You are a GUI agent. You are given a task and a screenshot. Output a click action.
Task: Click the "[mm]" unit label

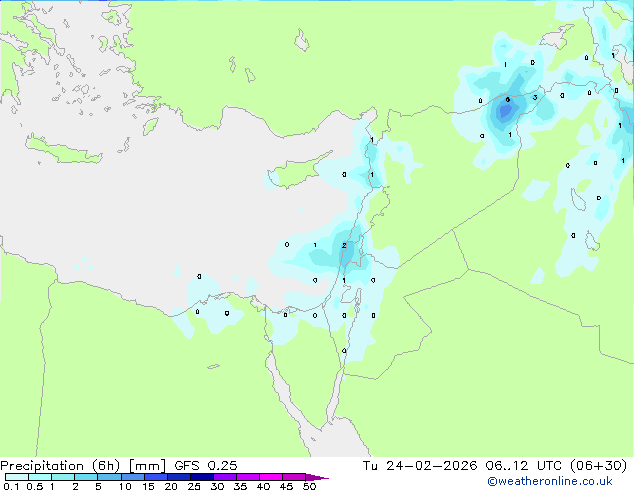click(x=147, y=466)
